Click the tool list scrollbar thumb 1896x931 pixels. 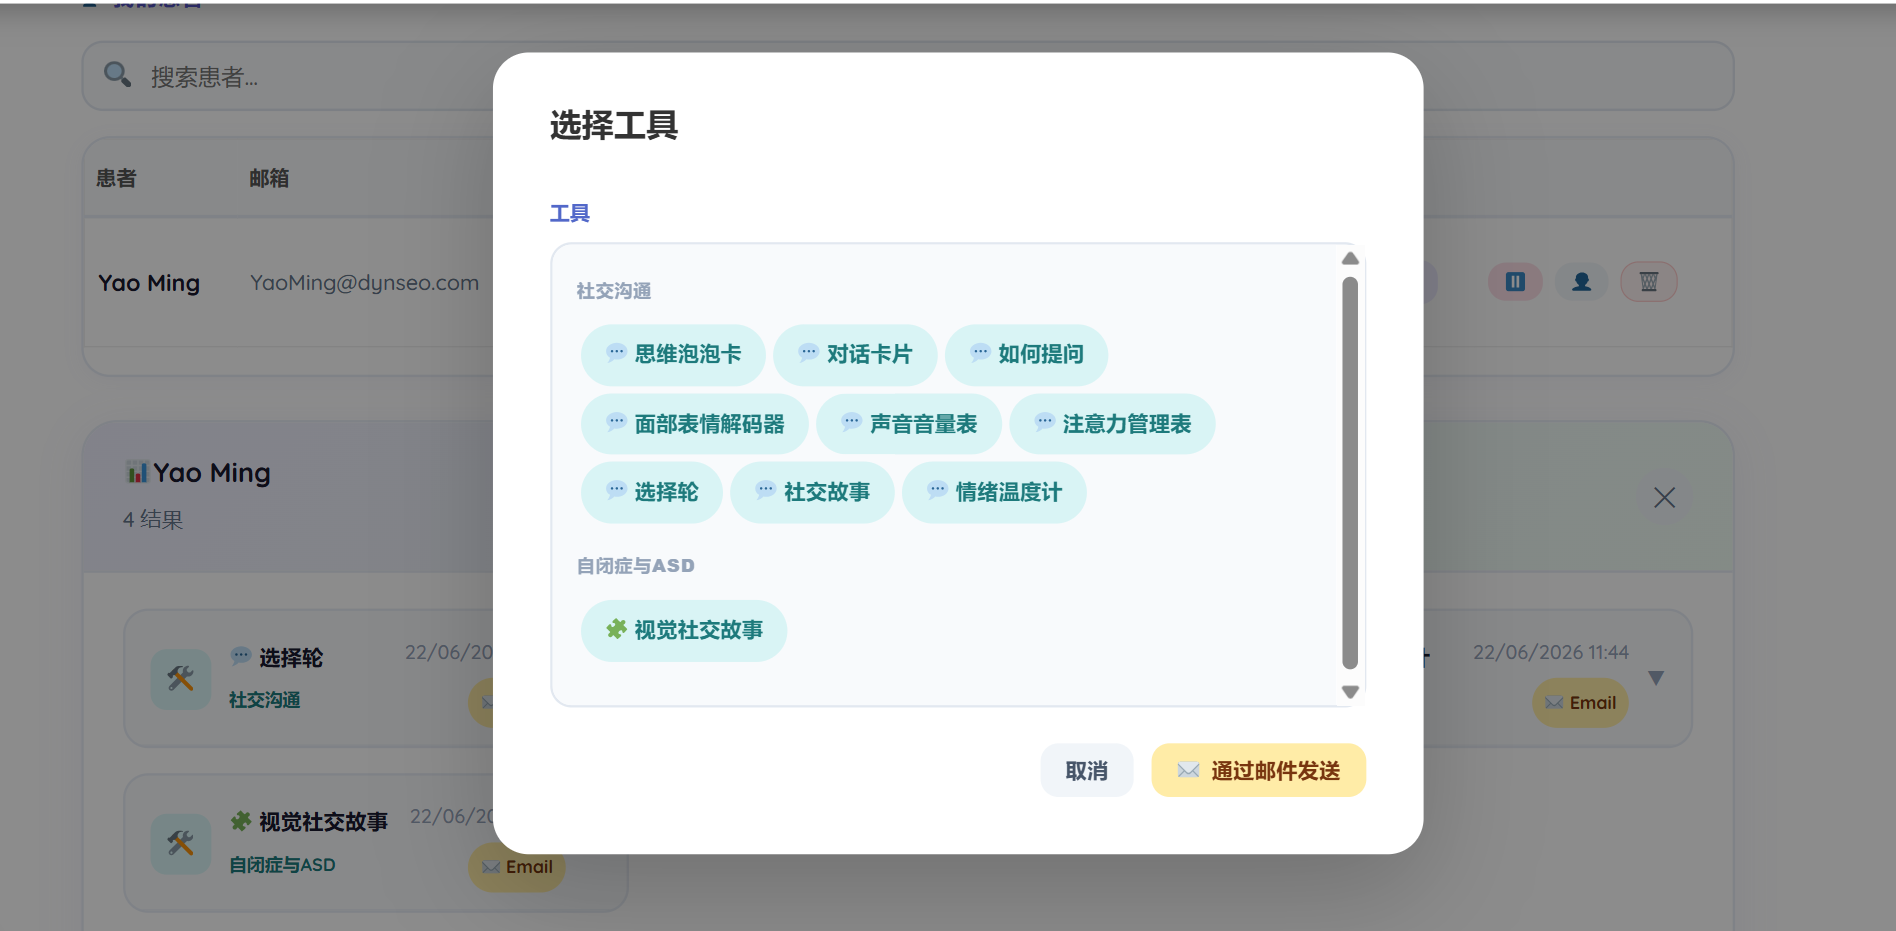coord(1350,473)
